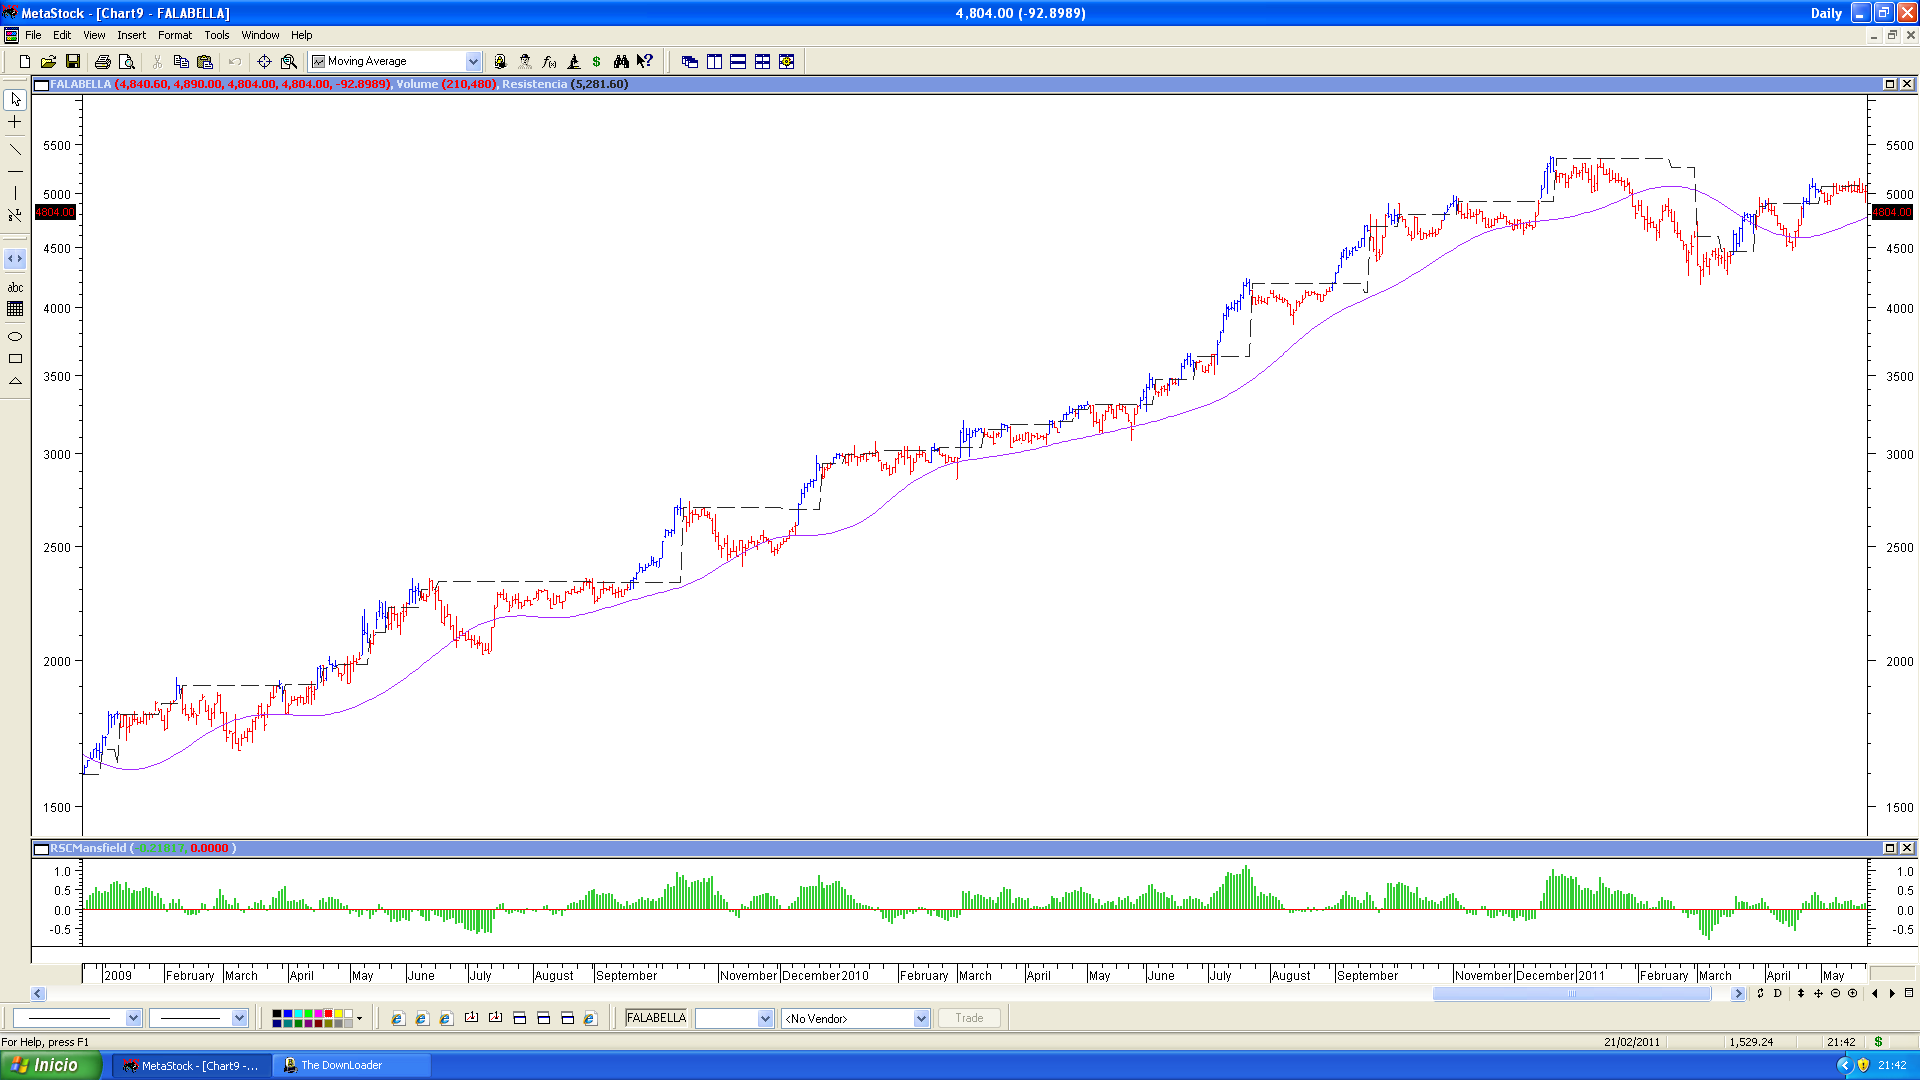Select the Trendline drawing tool

pyautogui.click(x=15, y=150)
